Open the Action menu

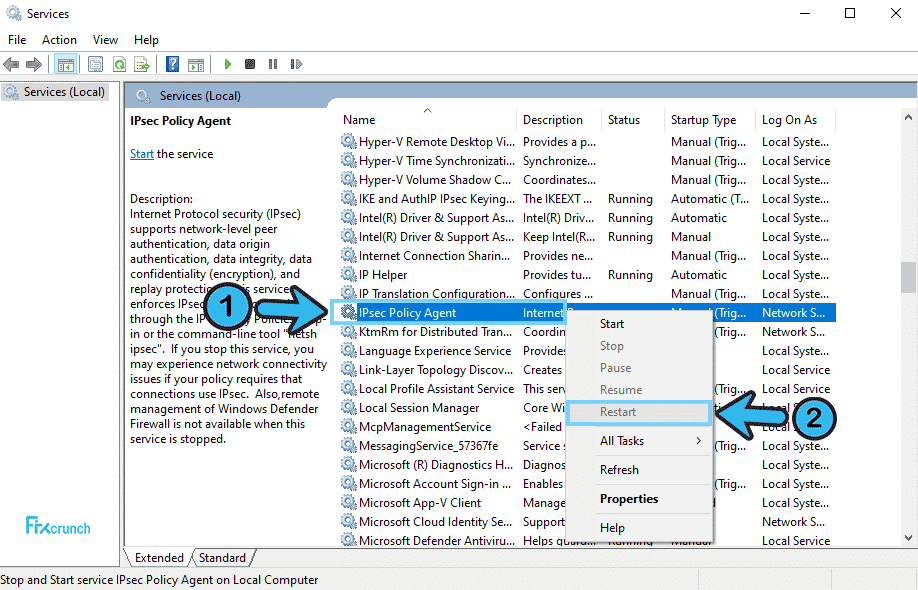click(x=59, y=40)
